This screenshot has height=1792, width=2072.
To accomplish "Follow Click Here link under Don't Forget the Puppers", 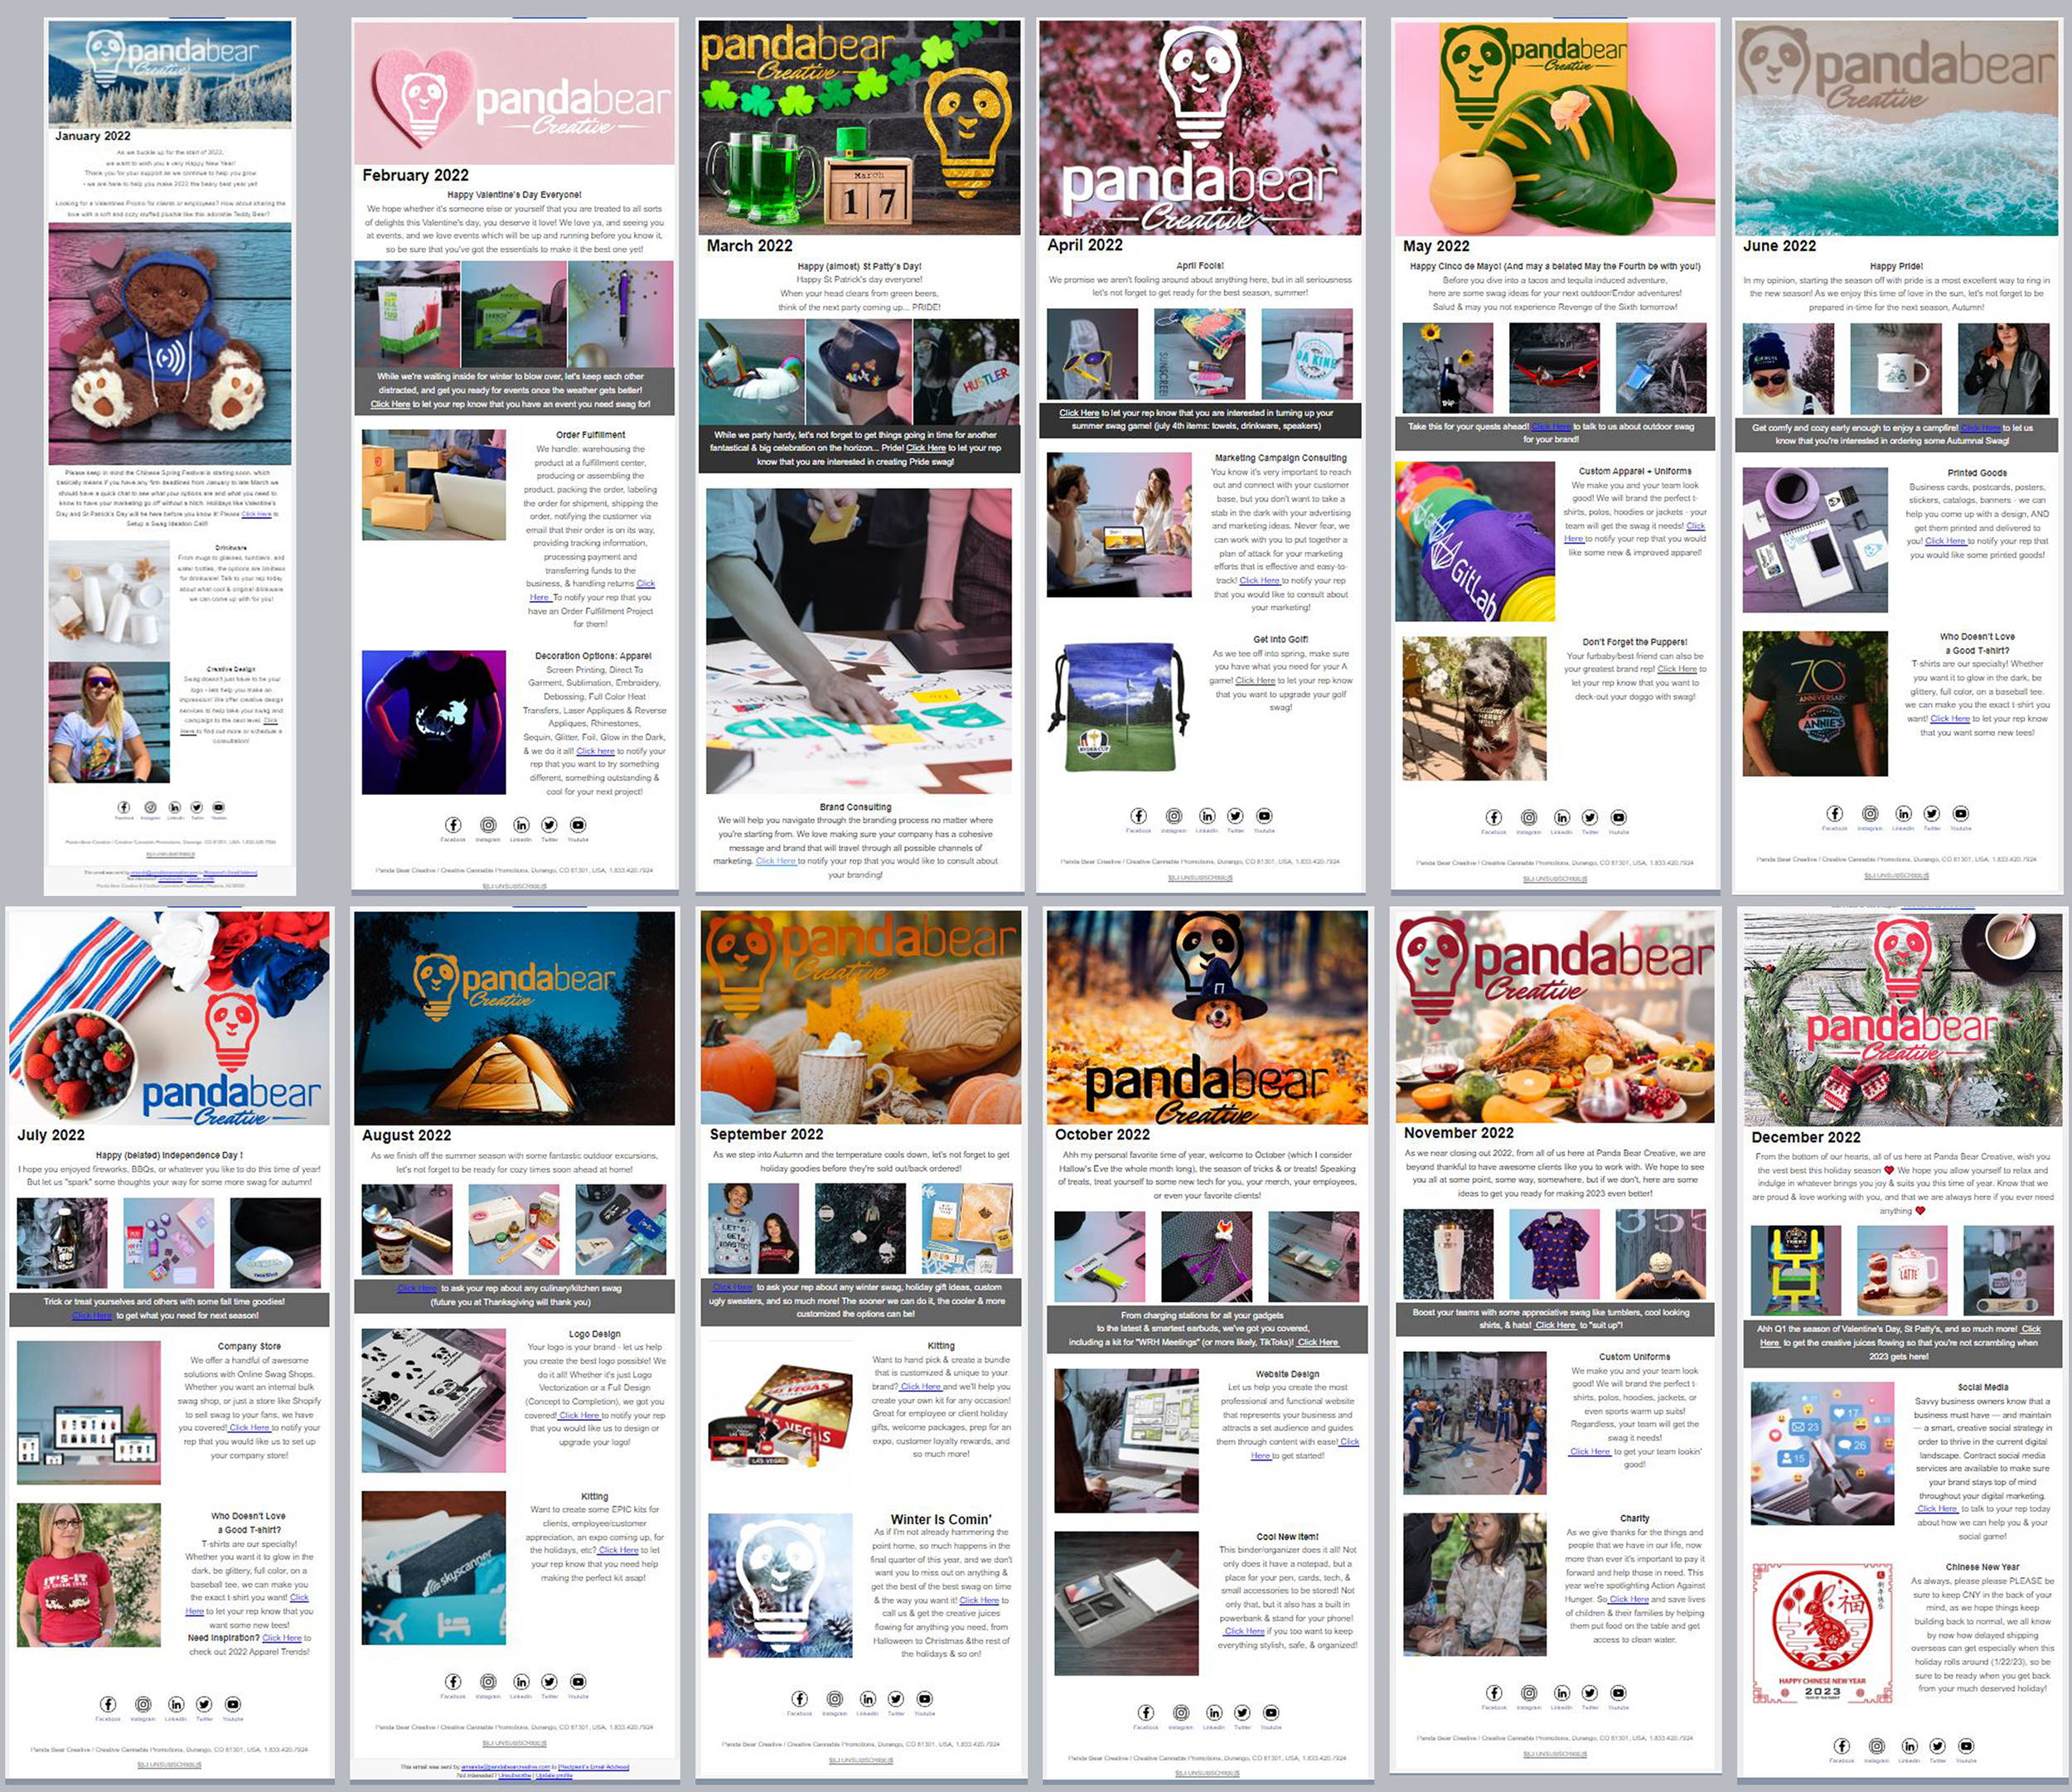I will click(1677, 669).
